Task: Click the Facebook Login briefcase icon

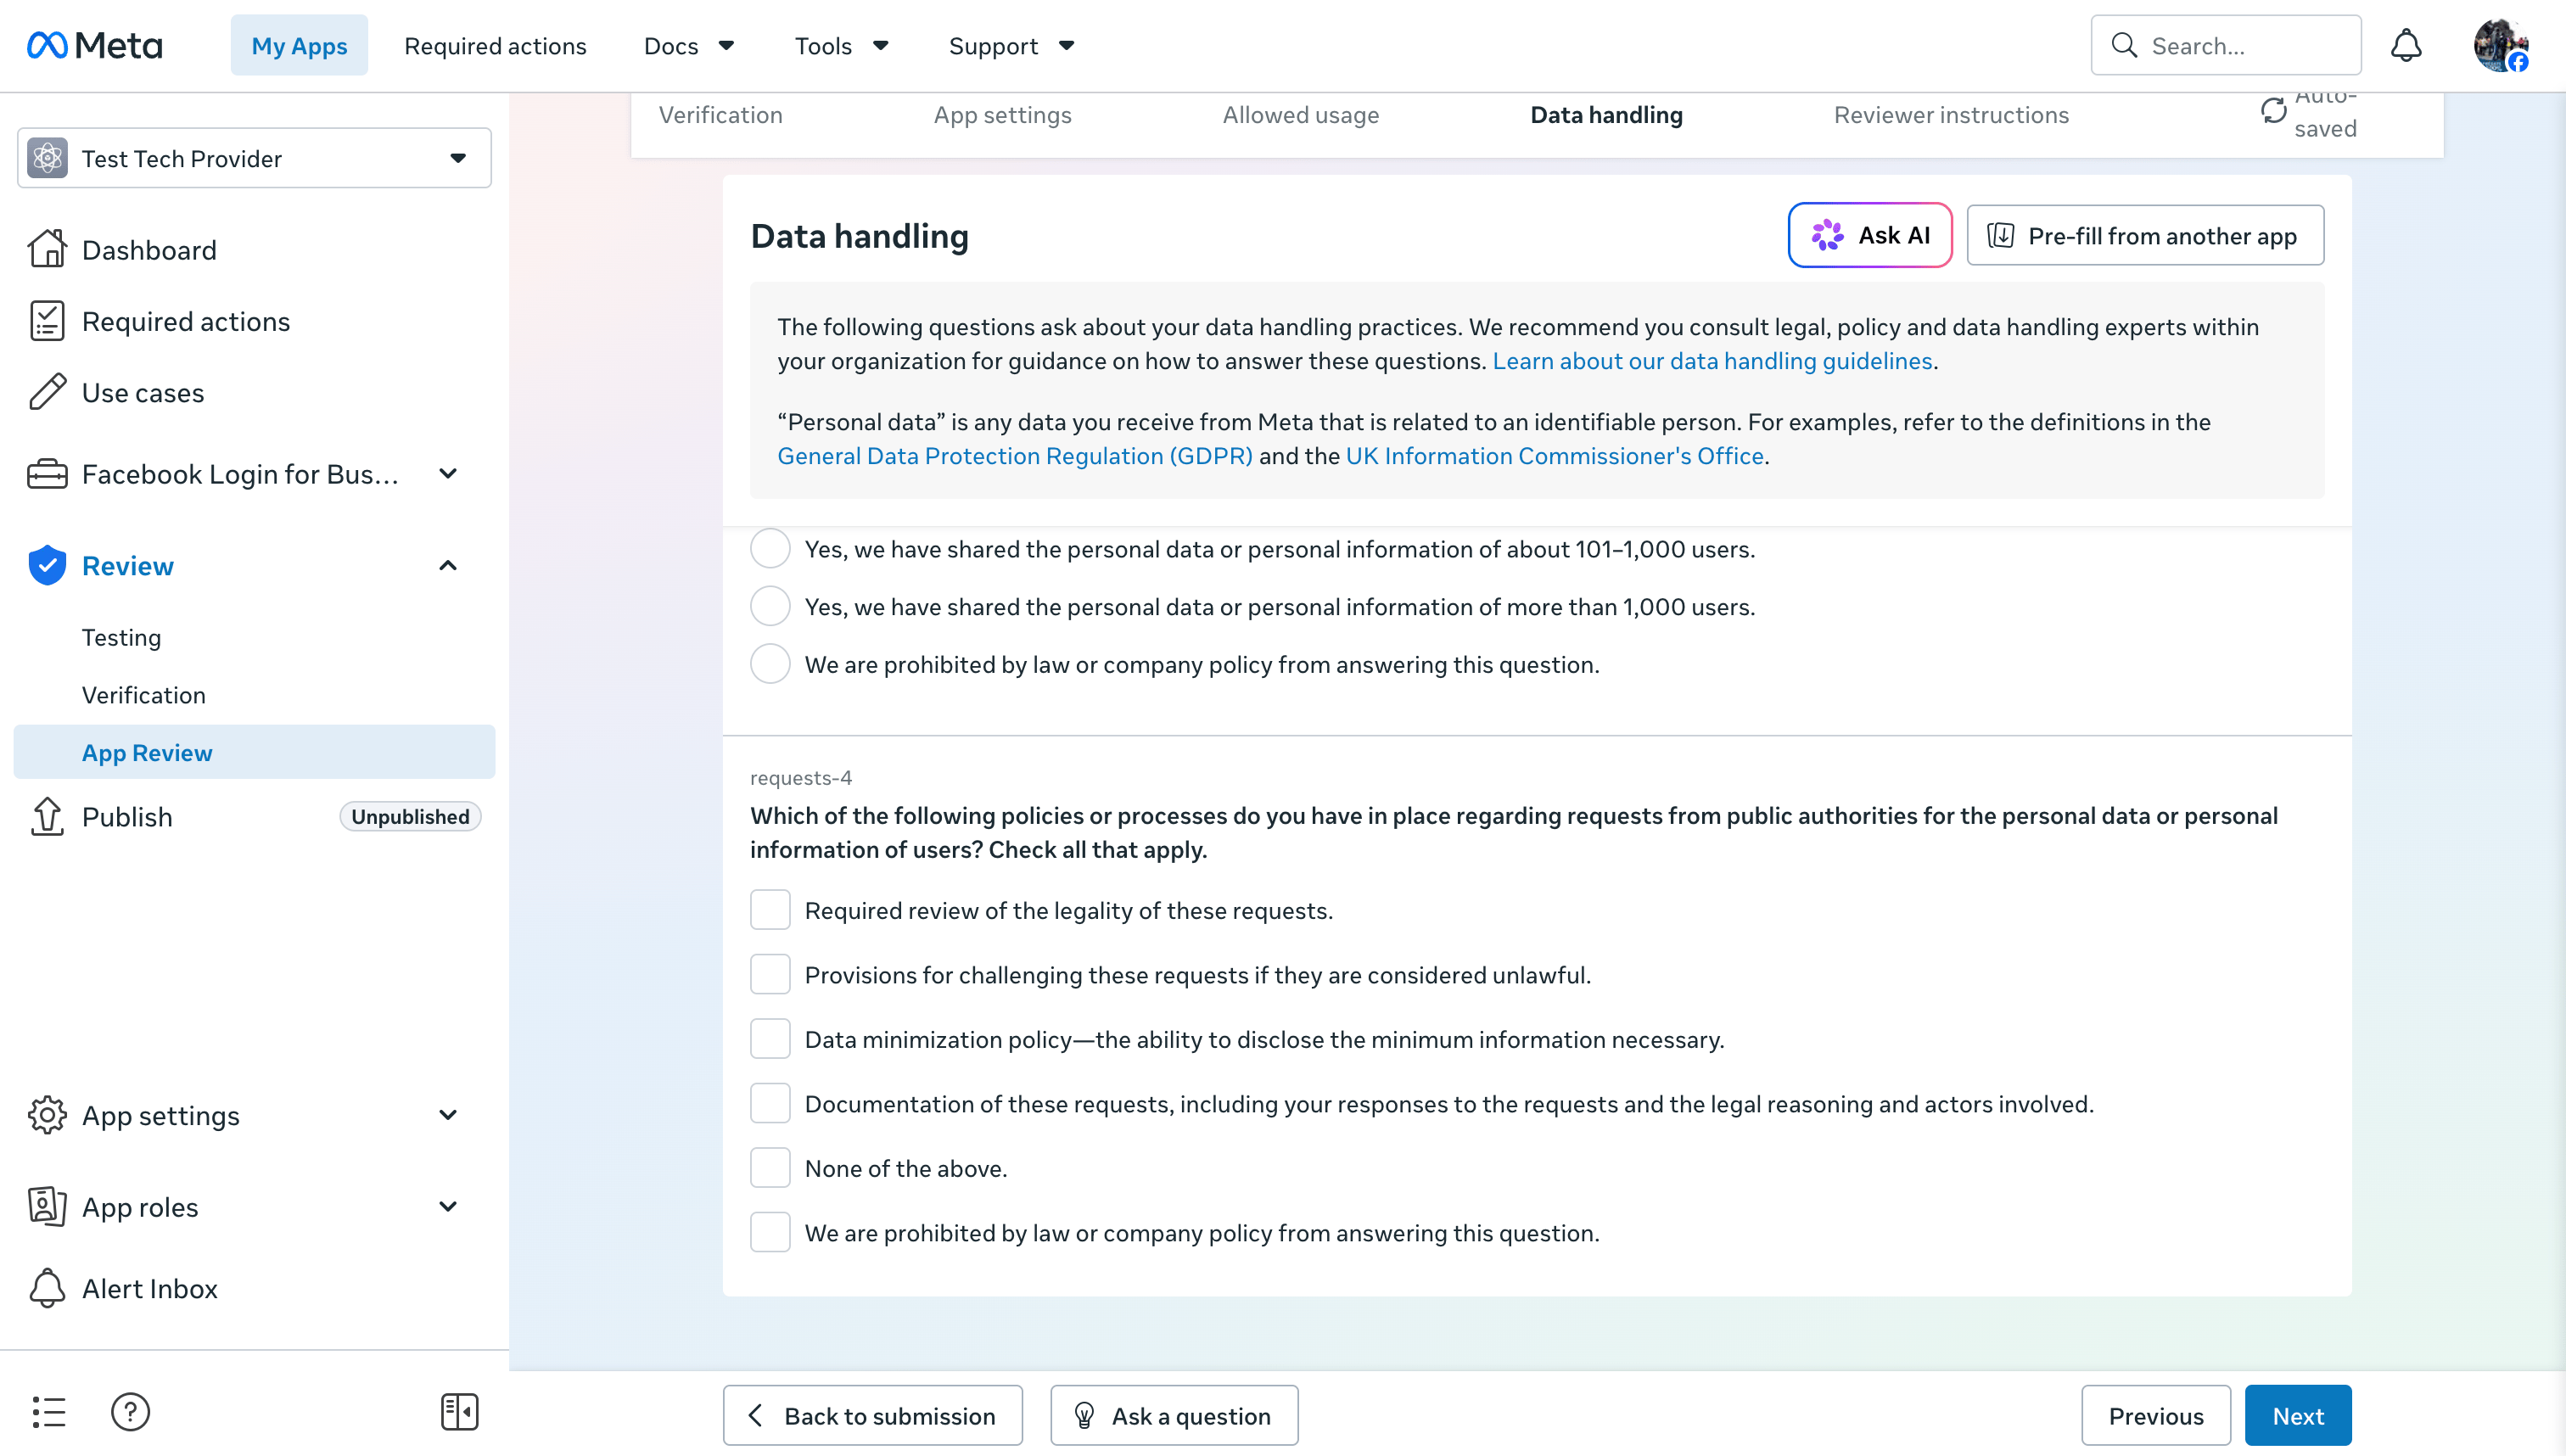Action: 47,474
